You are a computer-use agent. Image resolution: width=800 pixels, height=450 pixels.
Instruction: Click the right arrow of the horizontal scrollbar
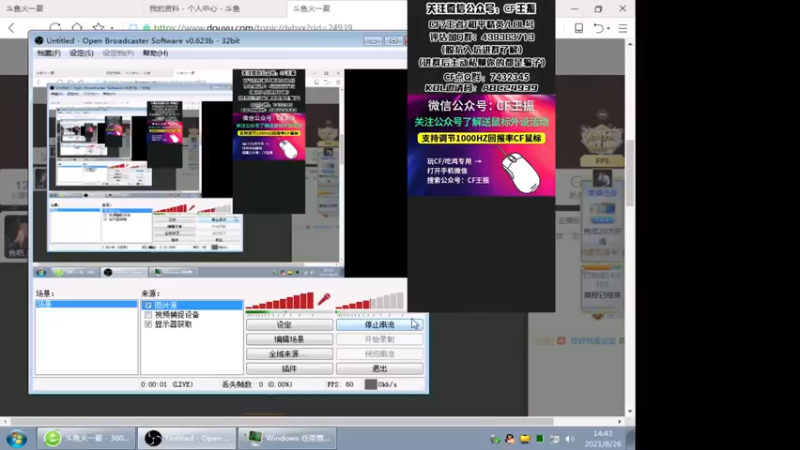(620, 422)
